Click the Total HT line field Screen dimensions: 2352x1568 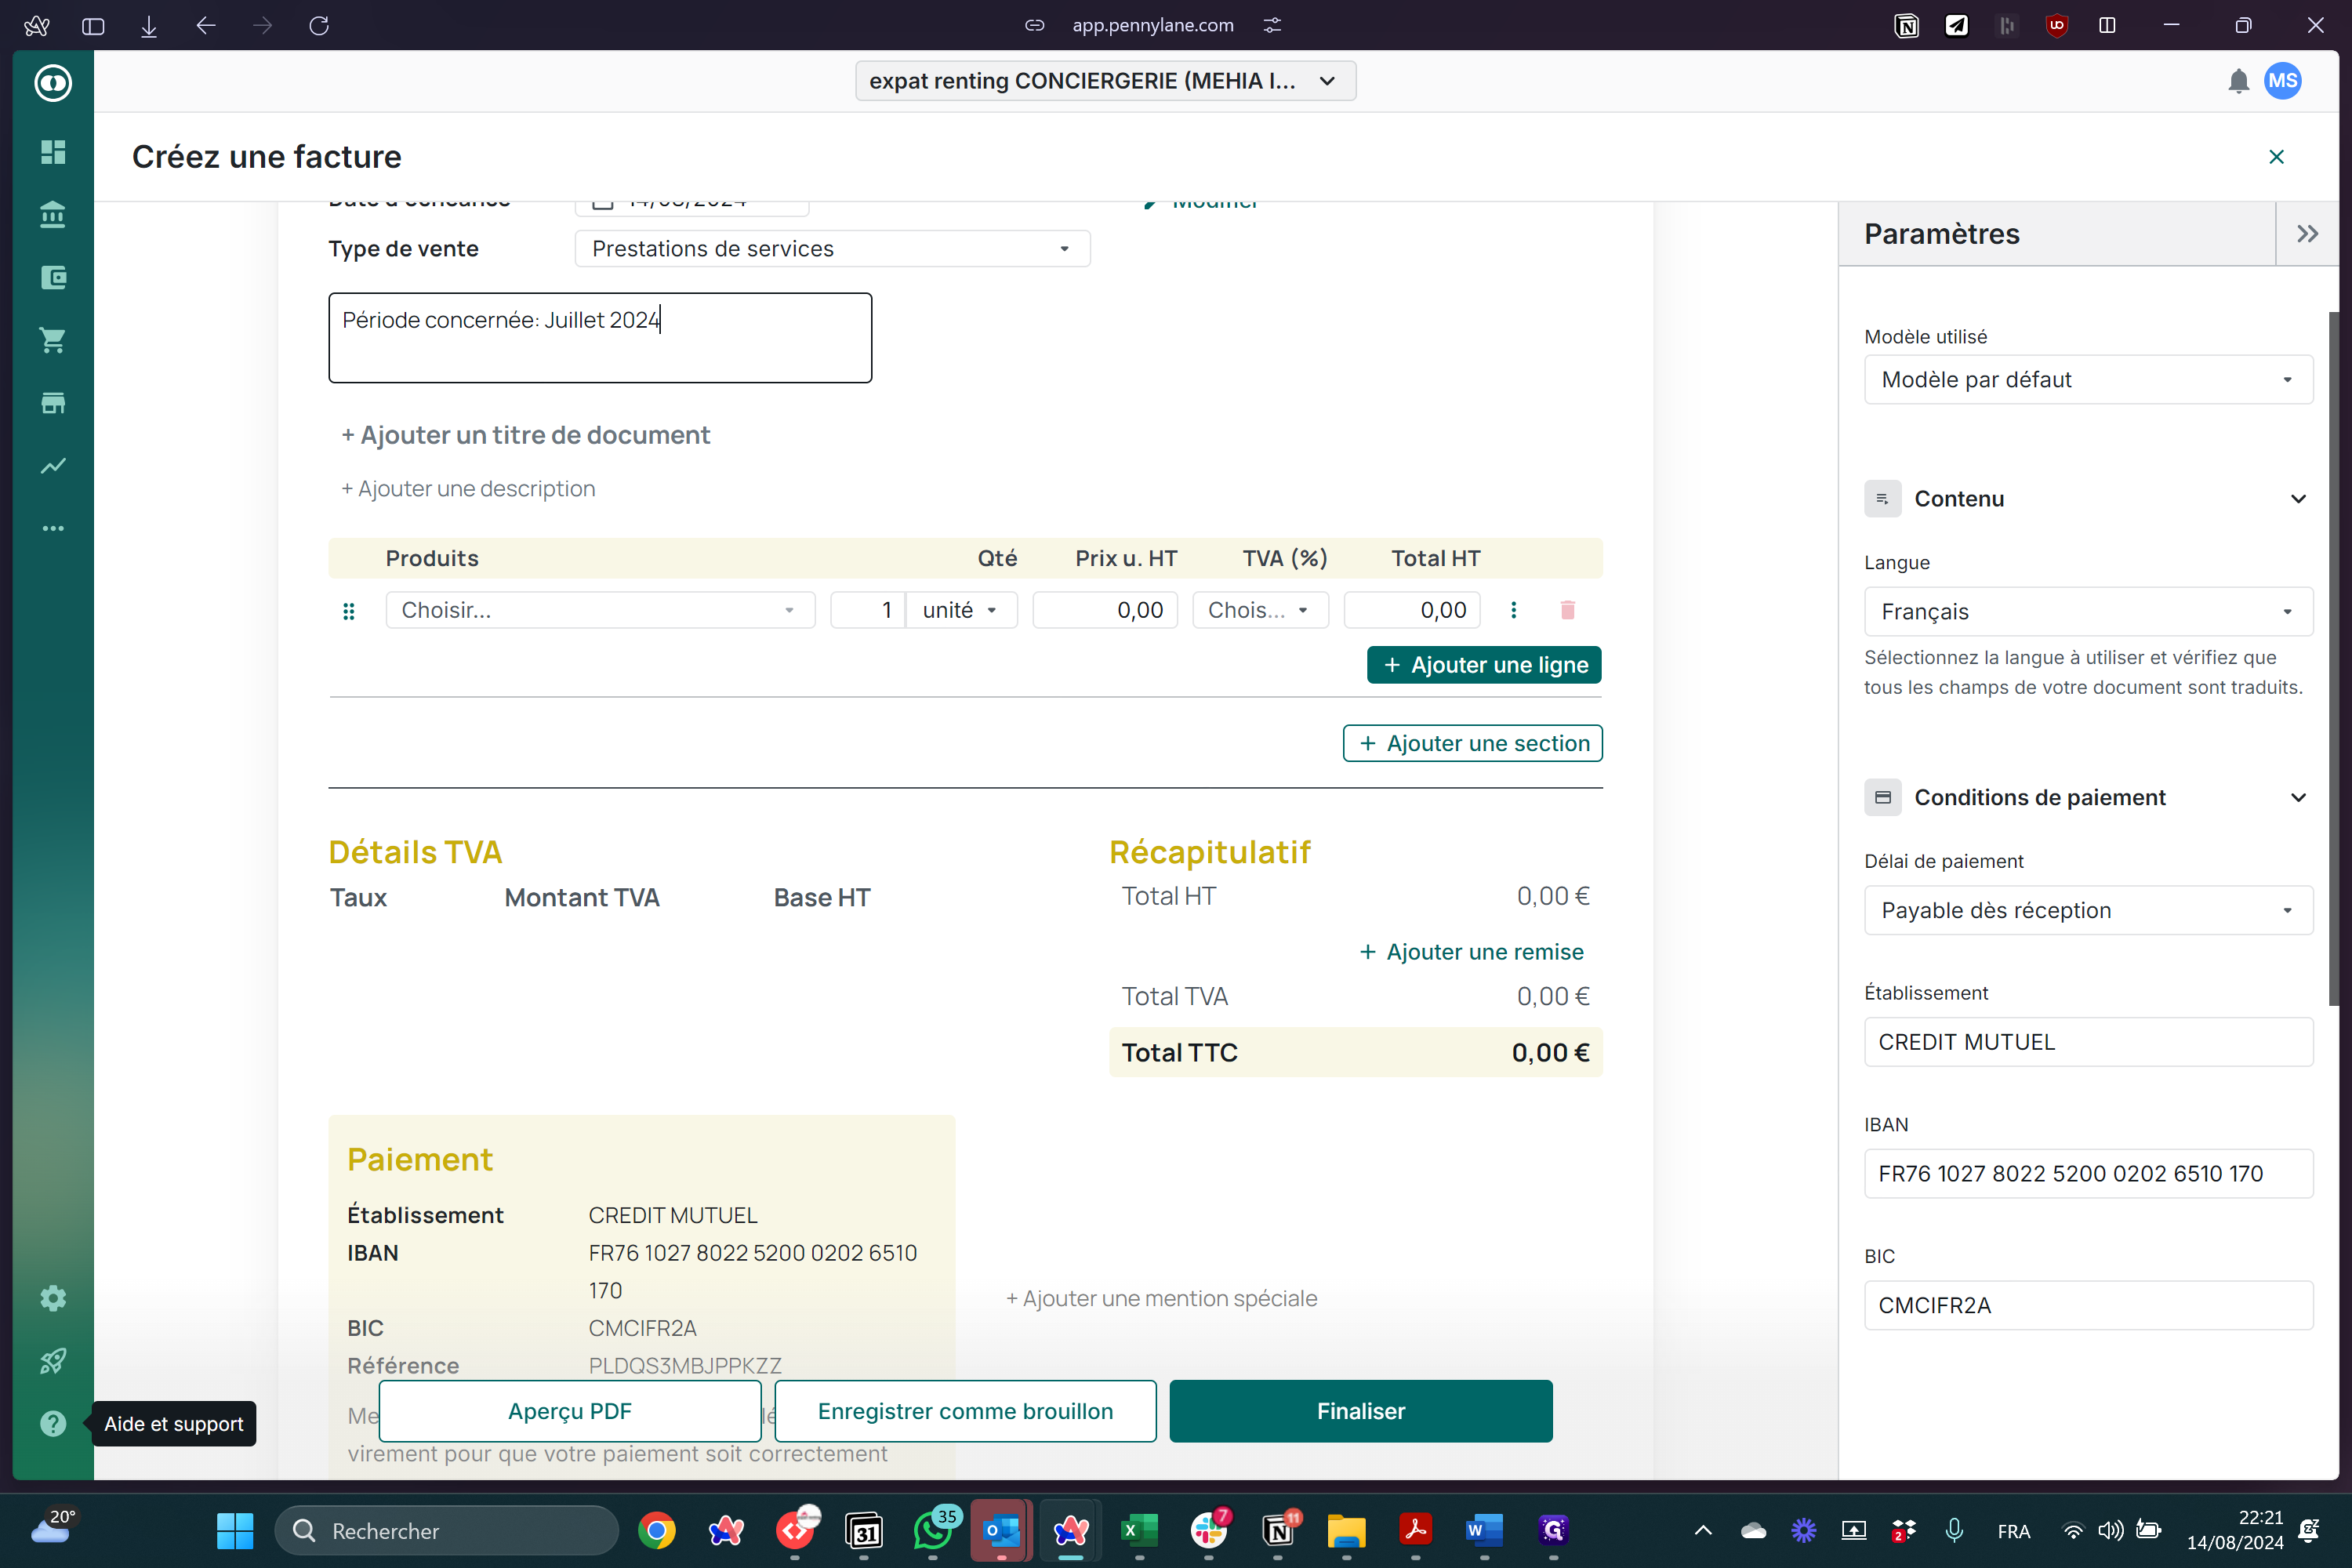pos(1412,610)
